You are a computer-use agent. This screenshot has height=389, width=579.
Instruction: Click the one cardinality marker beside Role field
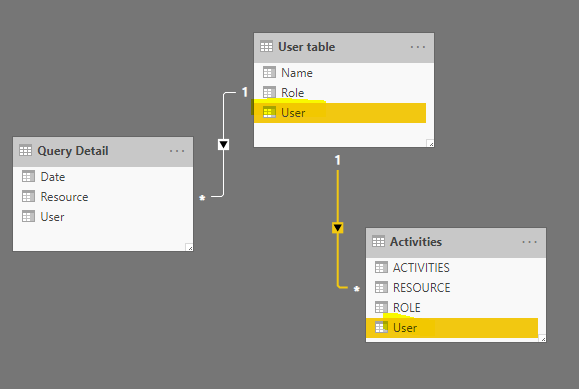point(244,92)
